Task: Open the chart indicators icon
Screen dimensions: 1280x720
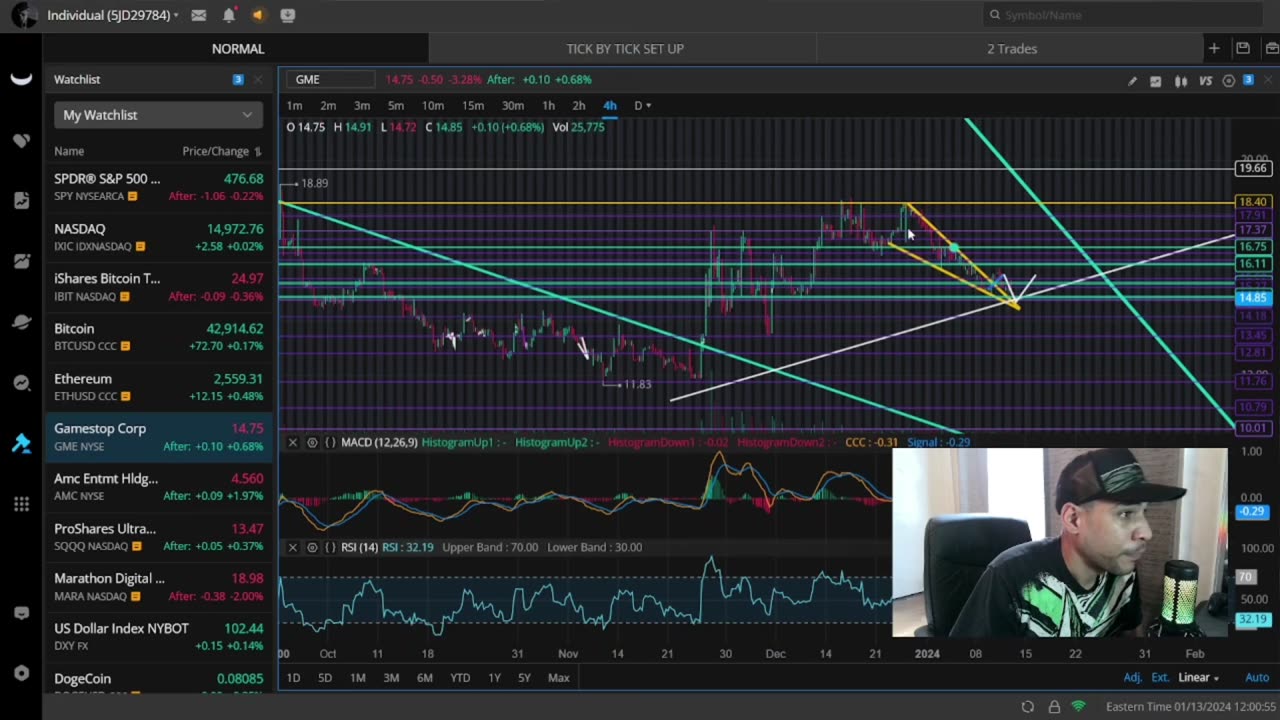Action: tap(1156, 81)
